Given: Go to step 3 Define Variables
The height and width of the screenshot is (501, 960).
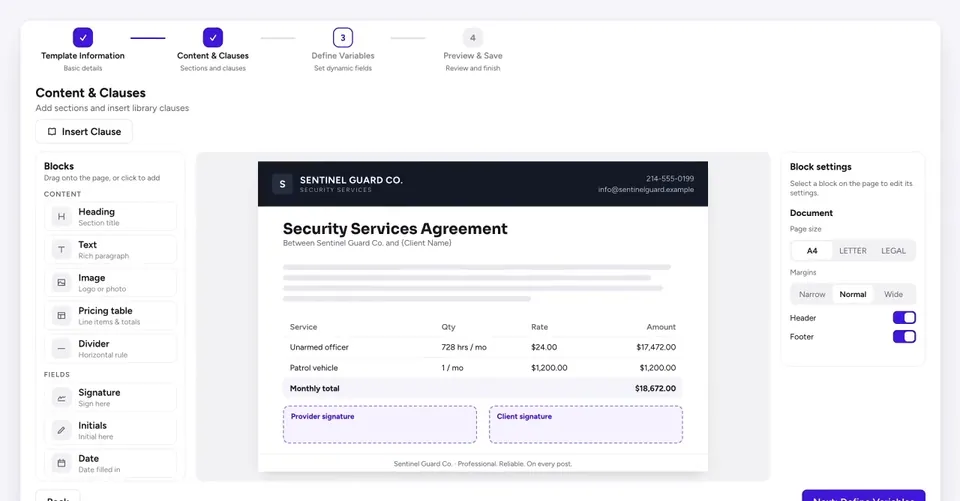Looking at the screenshot, I should (x=343, y=37).
